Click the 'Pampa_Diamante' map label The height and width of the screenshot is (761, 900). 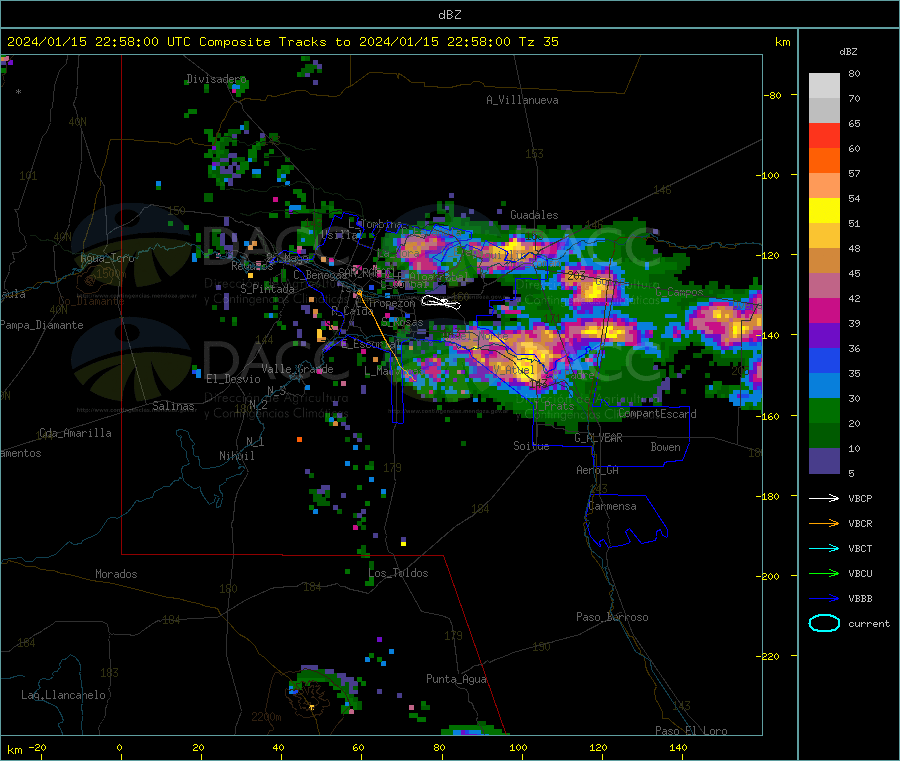click(x=42, y=325)
